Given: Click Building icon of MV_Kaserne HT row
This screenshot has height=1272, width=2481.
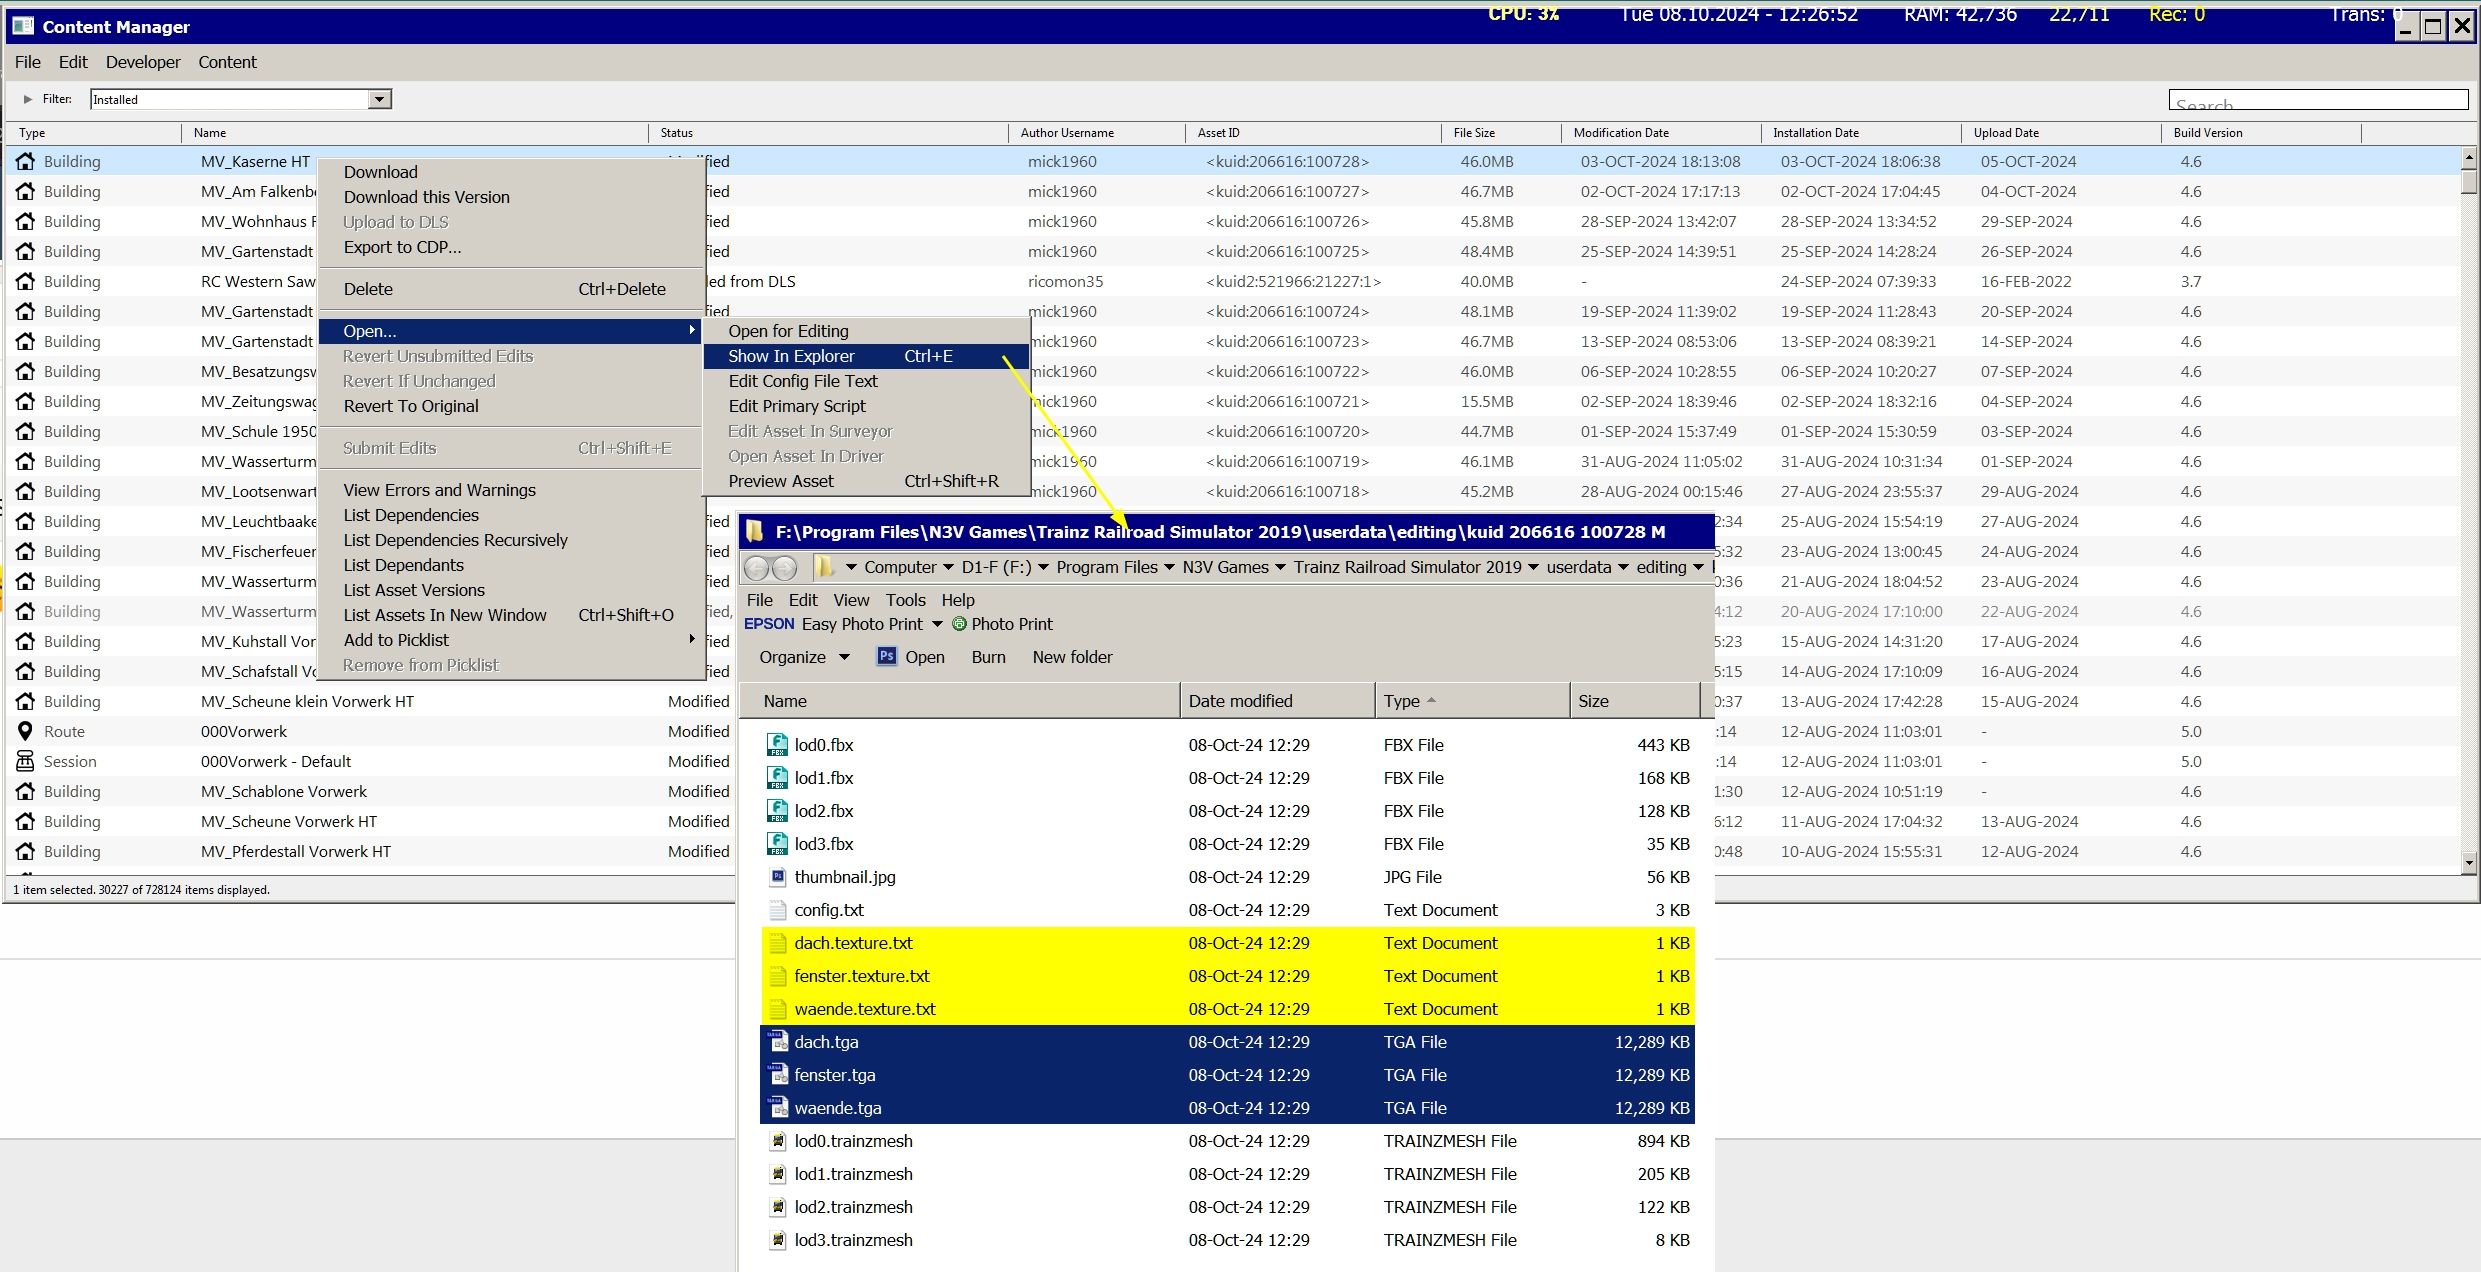Looking at the screenshot, I should coord(25,161).
